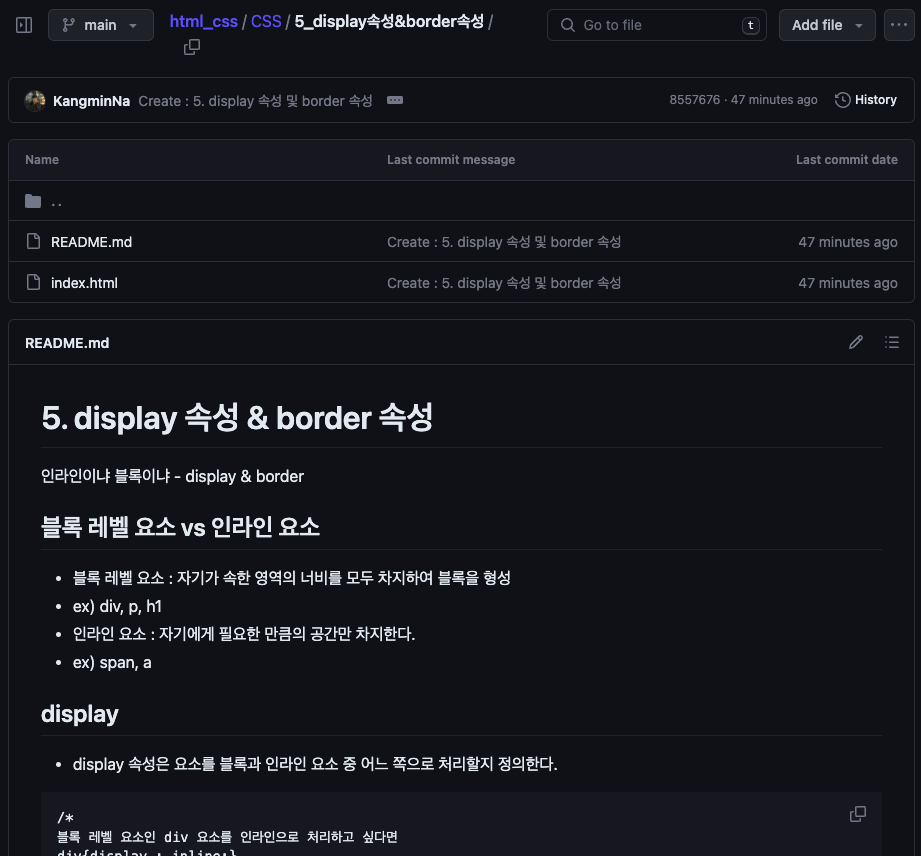921x856 pixels.
Task: Click the Last commit message header
Action: (451, 160)
